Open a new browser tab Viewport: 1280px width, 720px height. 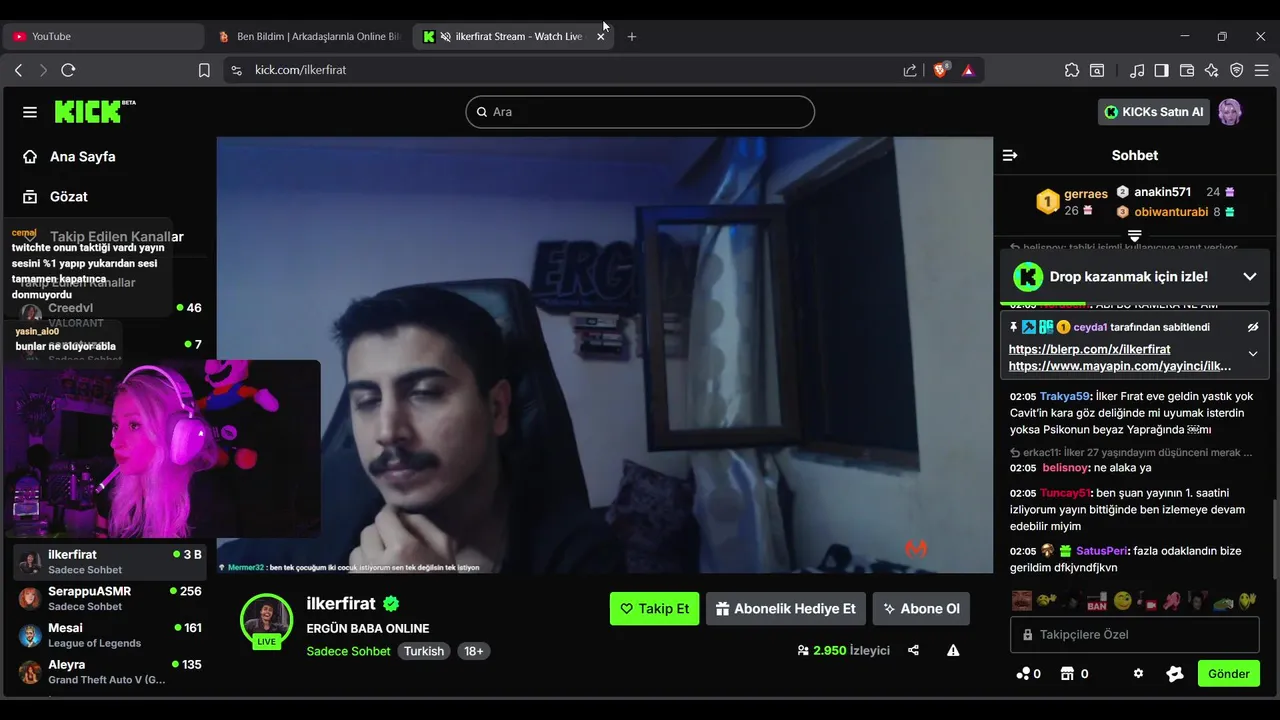click(x=631, y=36)
